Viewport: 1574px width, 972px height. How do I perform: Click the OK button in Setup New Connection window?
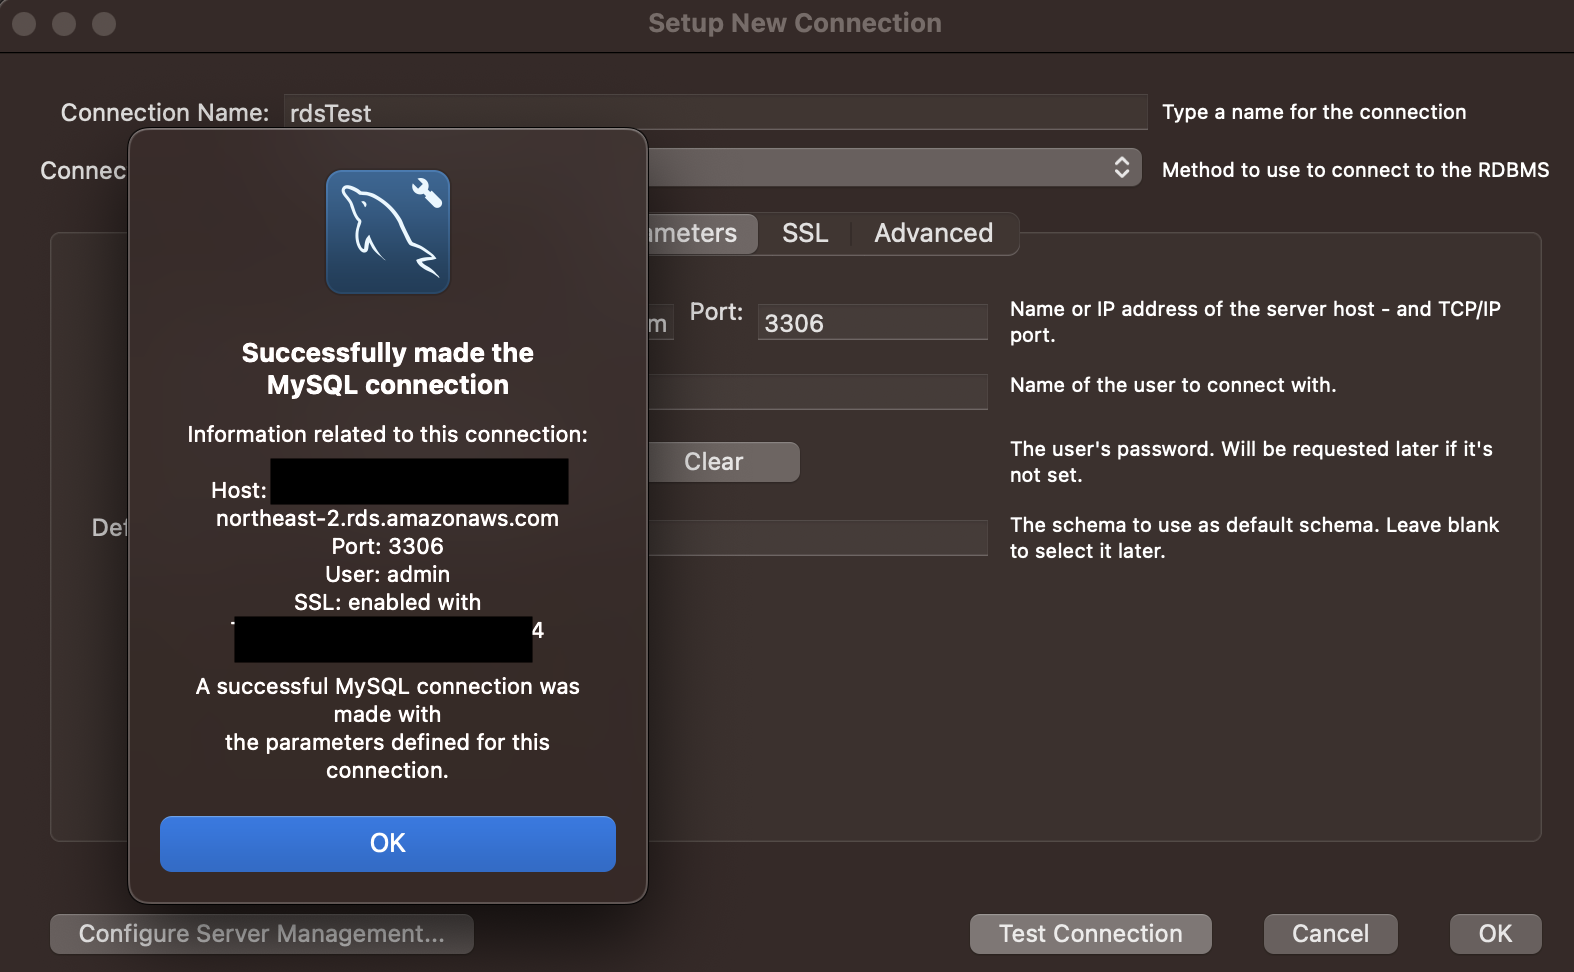(1495, 933)
